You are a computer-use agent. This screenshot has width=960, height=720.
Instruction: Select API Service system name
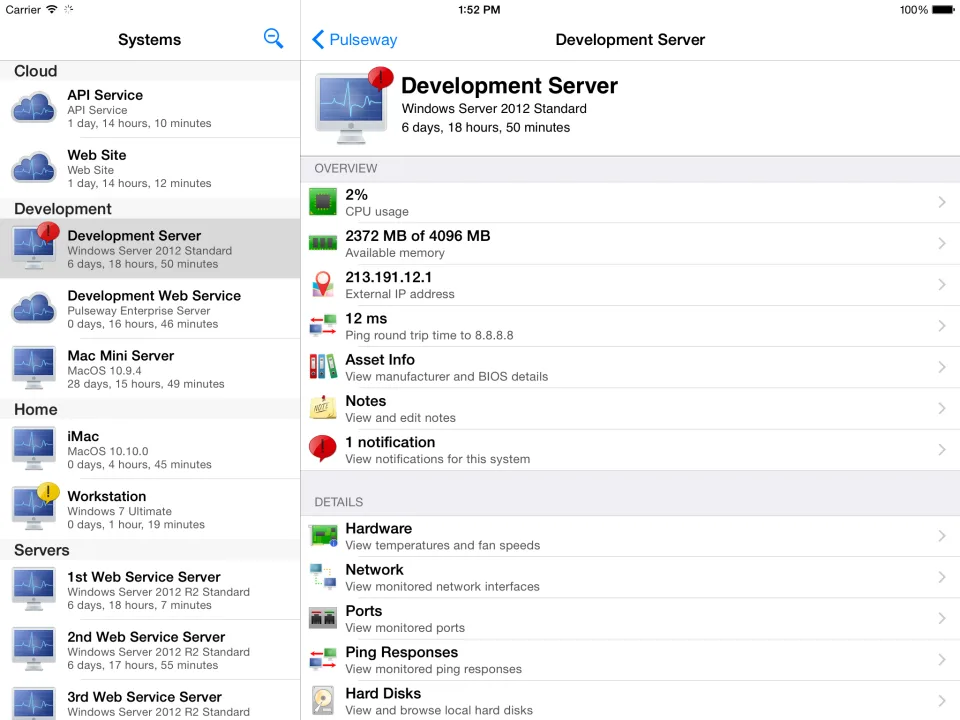tap(105, 95)
